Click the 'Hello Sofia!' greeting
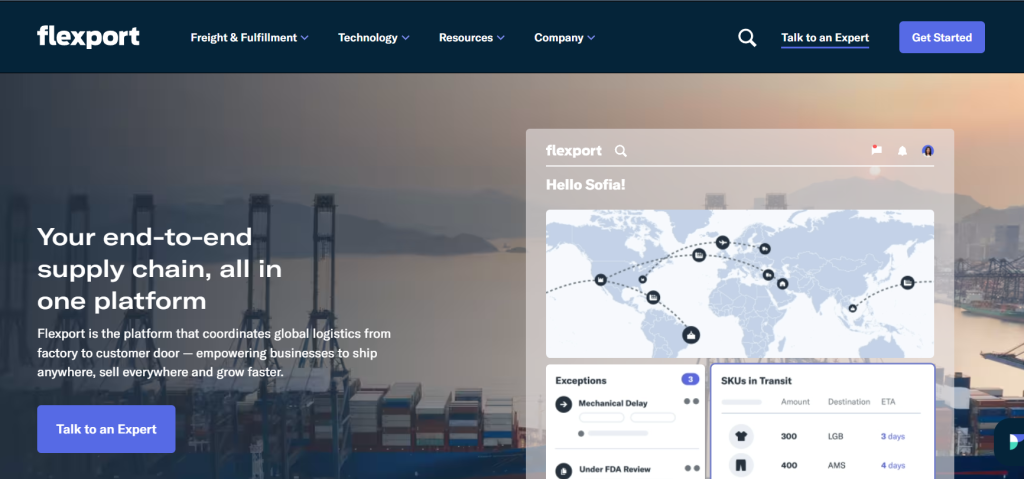The width and height of the screenshot is (1024, 479). pyautogui.click(x=586, y=185)
